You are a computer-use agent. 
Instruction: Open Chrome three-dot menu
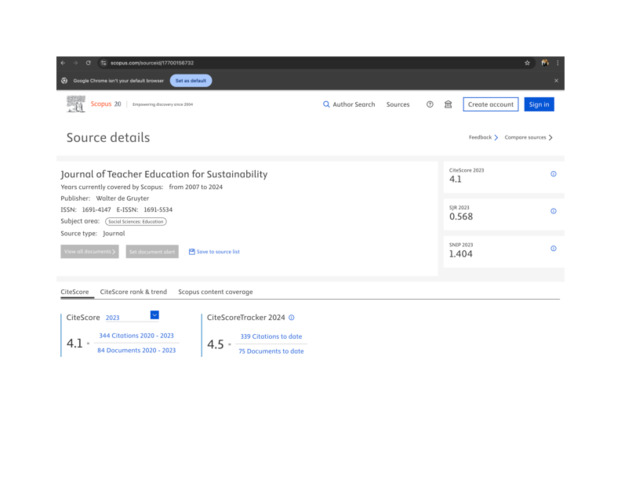coord(558,63)
